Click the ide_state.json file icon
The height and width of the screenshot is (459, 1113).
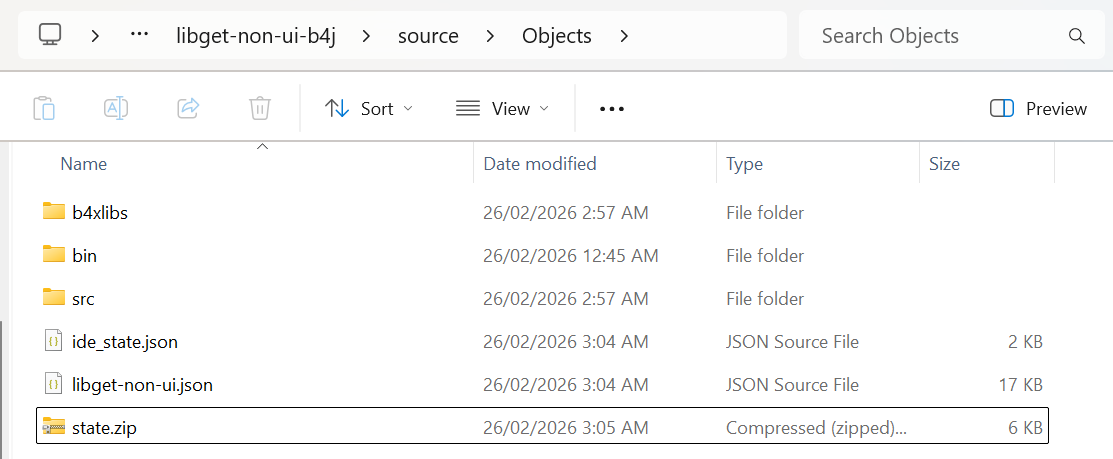(54, 341)
